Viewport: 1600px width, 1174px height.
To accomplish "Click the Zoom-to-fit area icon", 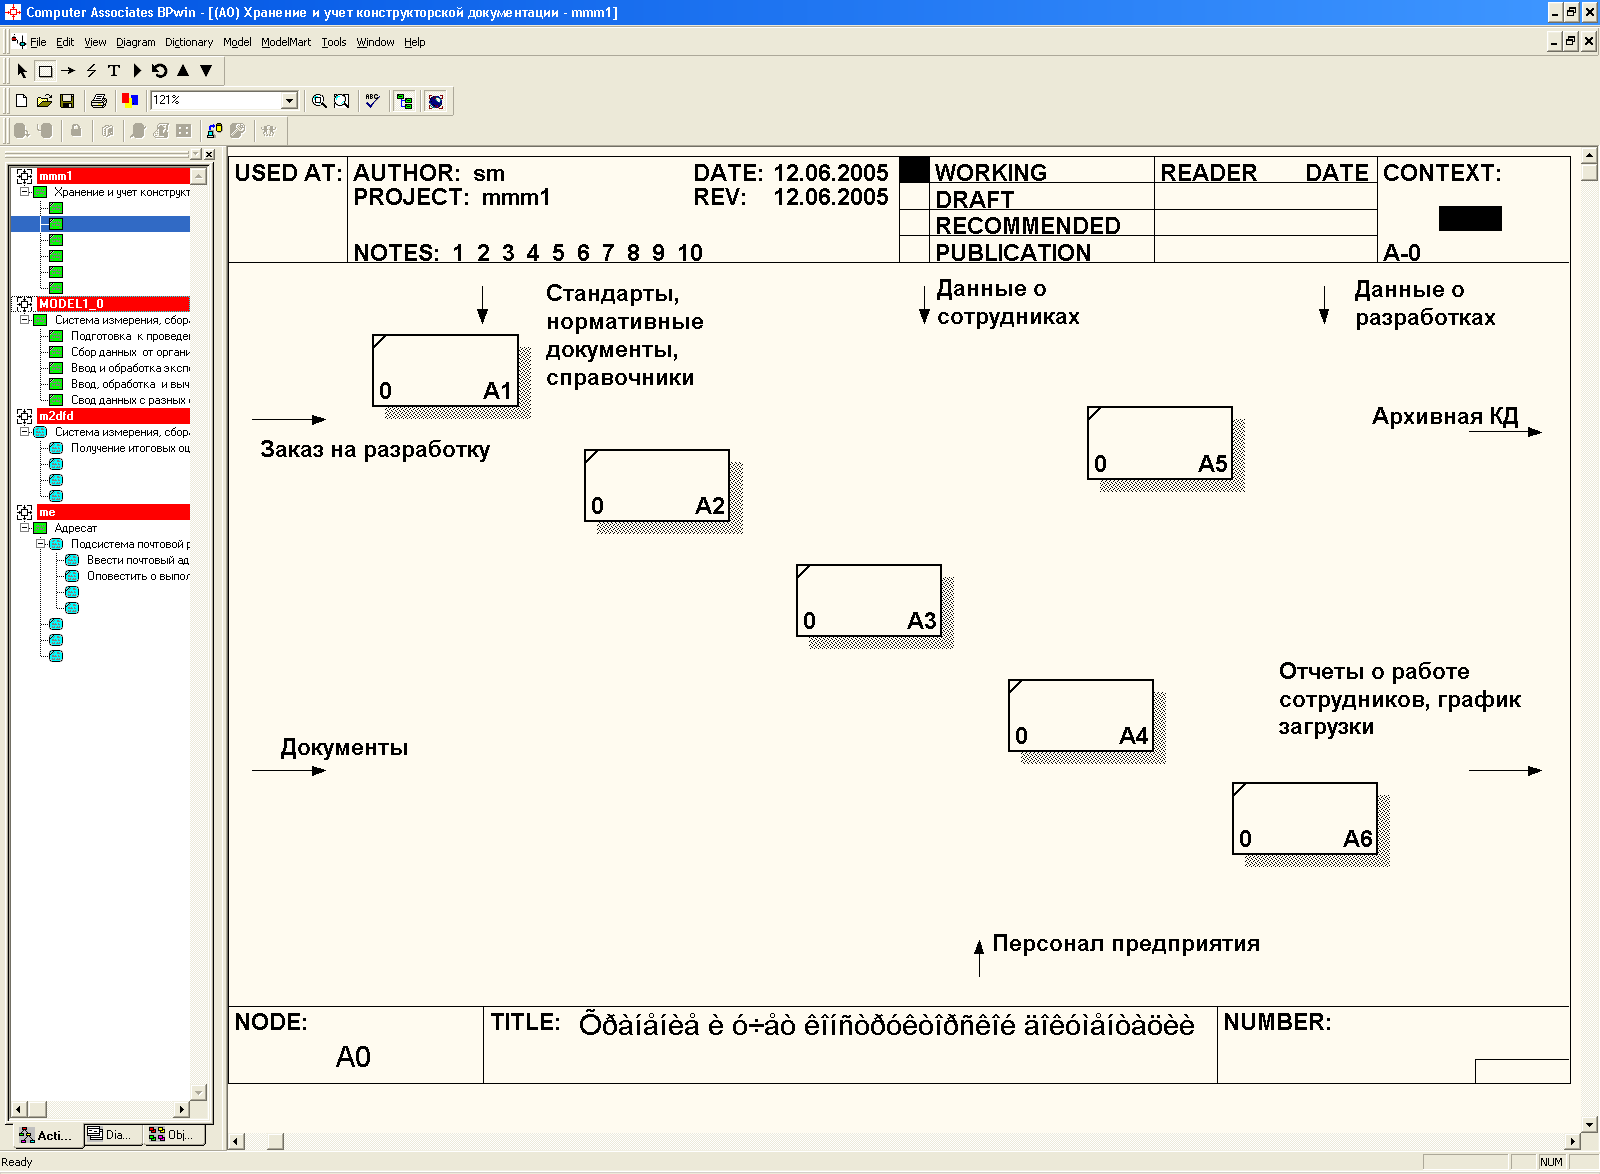I will 342,101.
